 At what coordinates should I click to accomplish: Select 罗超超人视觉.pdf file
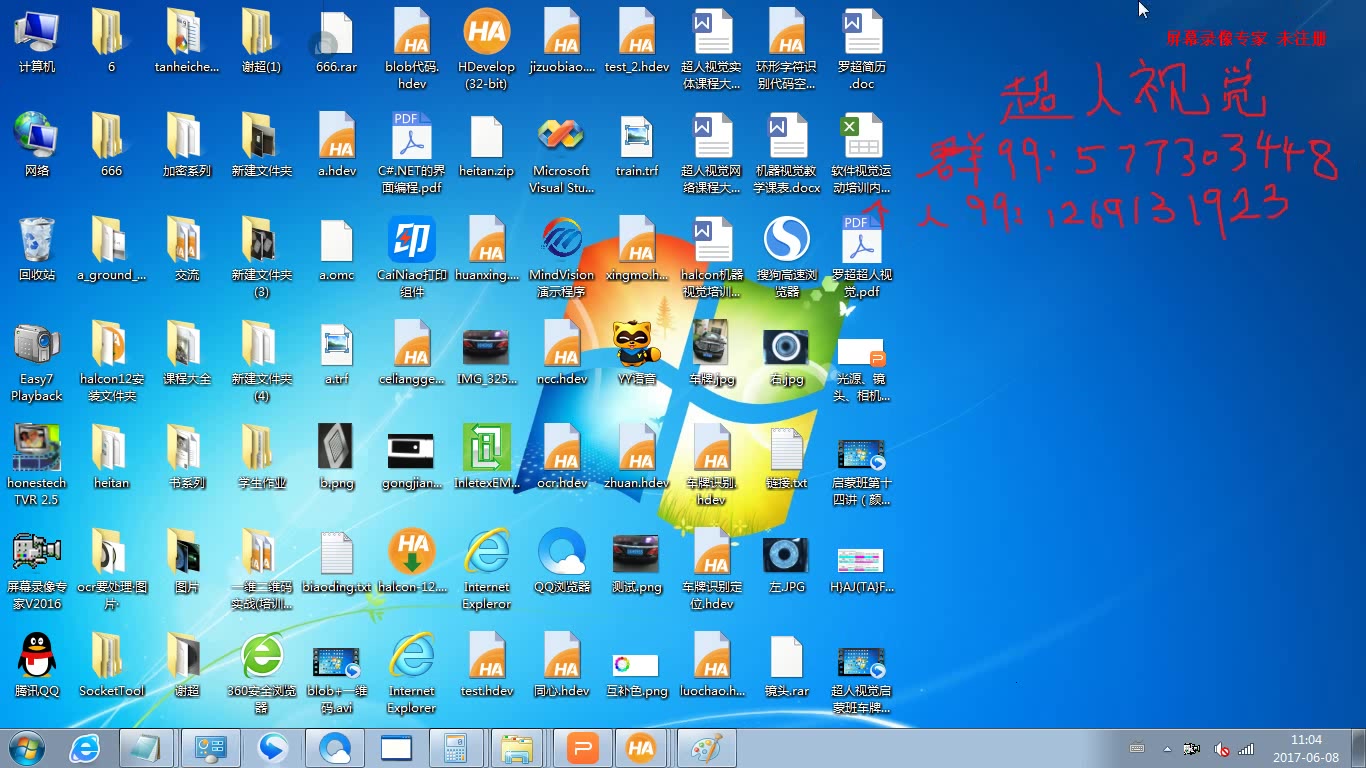[862, 257]
